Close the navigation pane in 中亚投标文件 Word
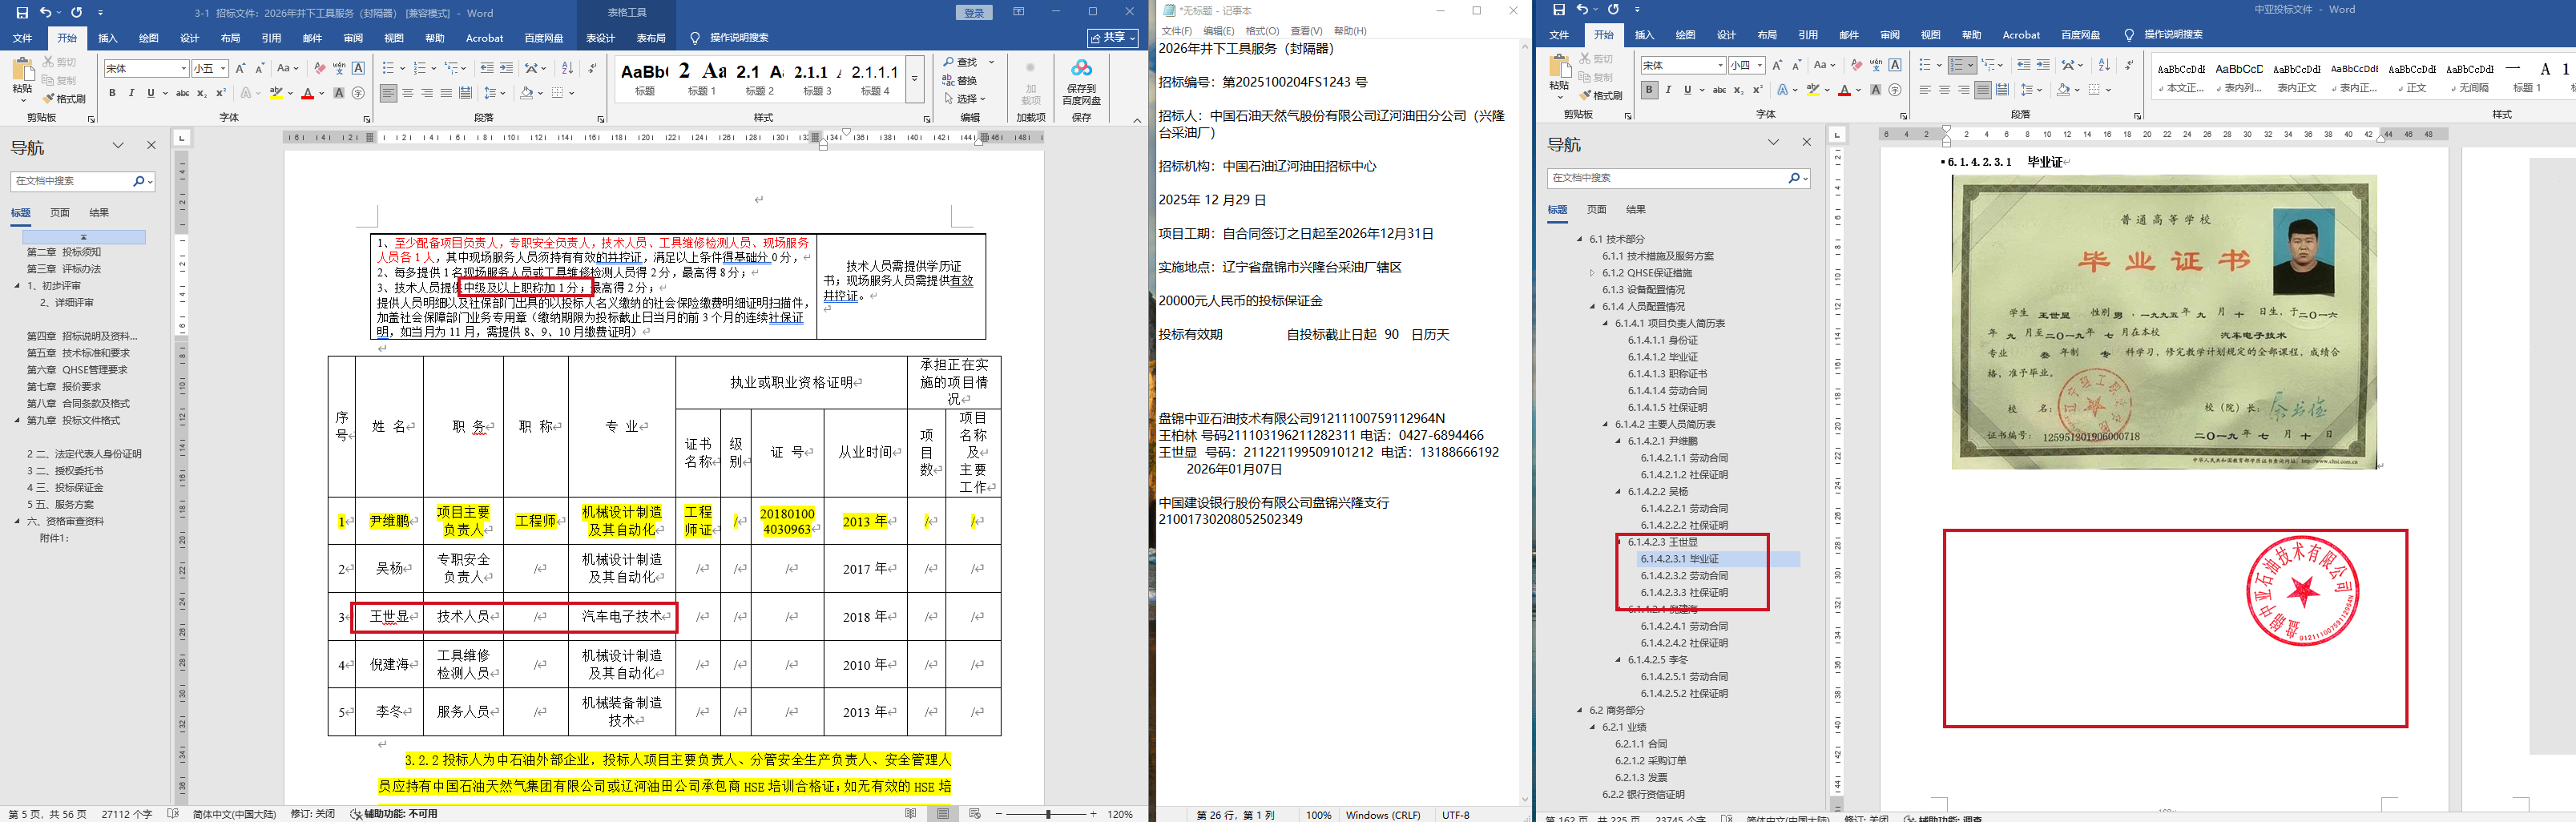 [1806, 142]
